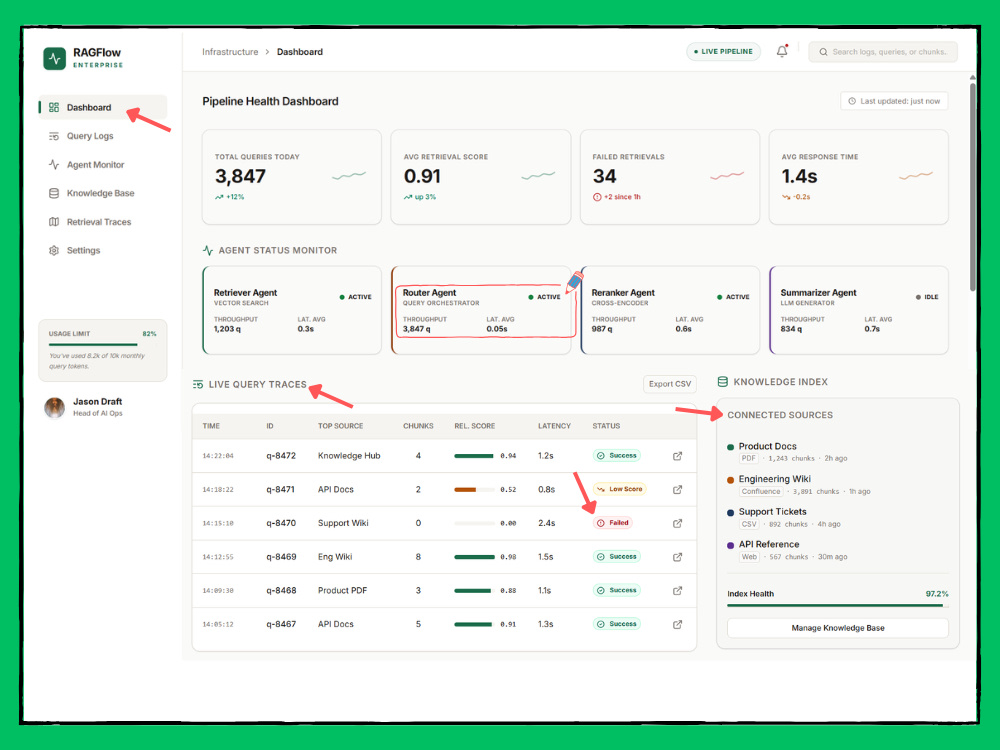The image size is (1000, 750).
Task: Click the Query Logs list icon
Action: tap(54, 136)
